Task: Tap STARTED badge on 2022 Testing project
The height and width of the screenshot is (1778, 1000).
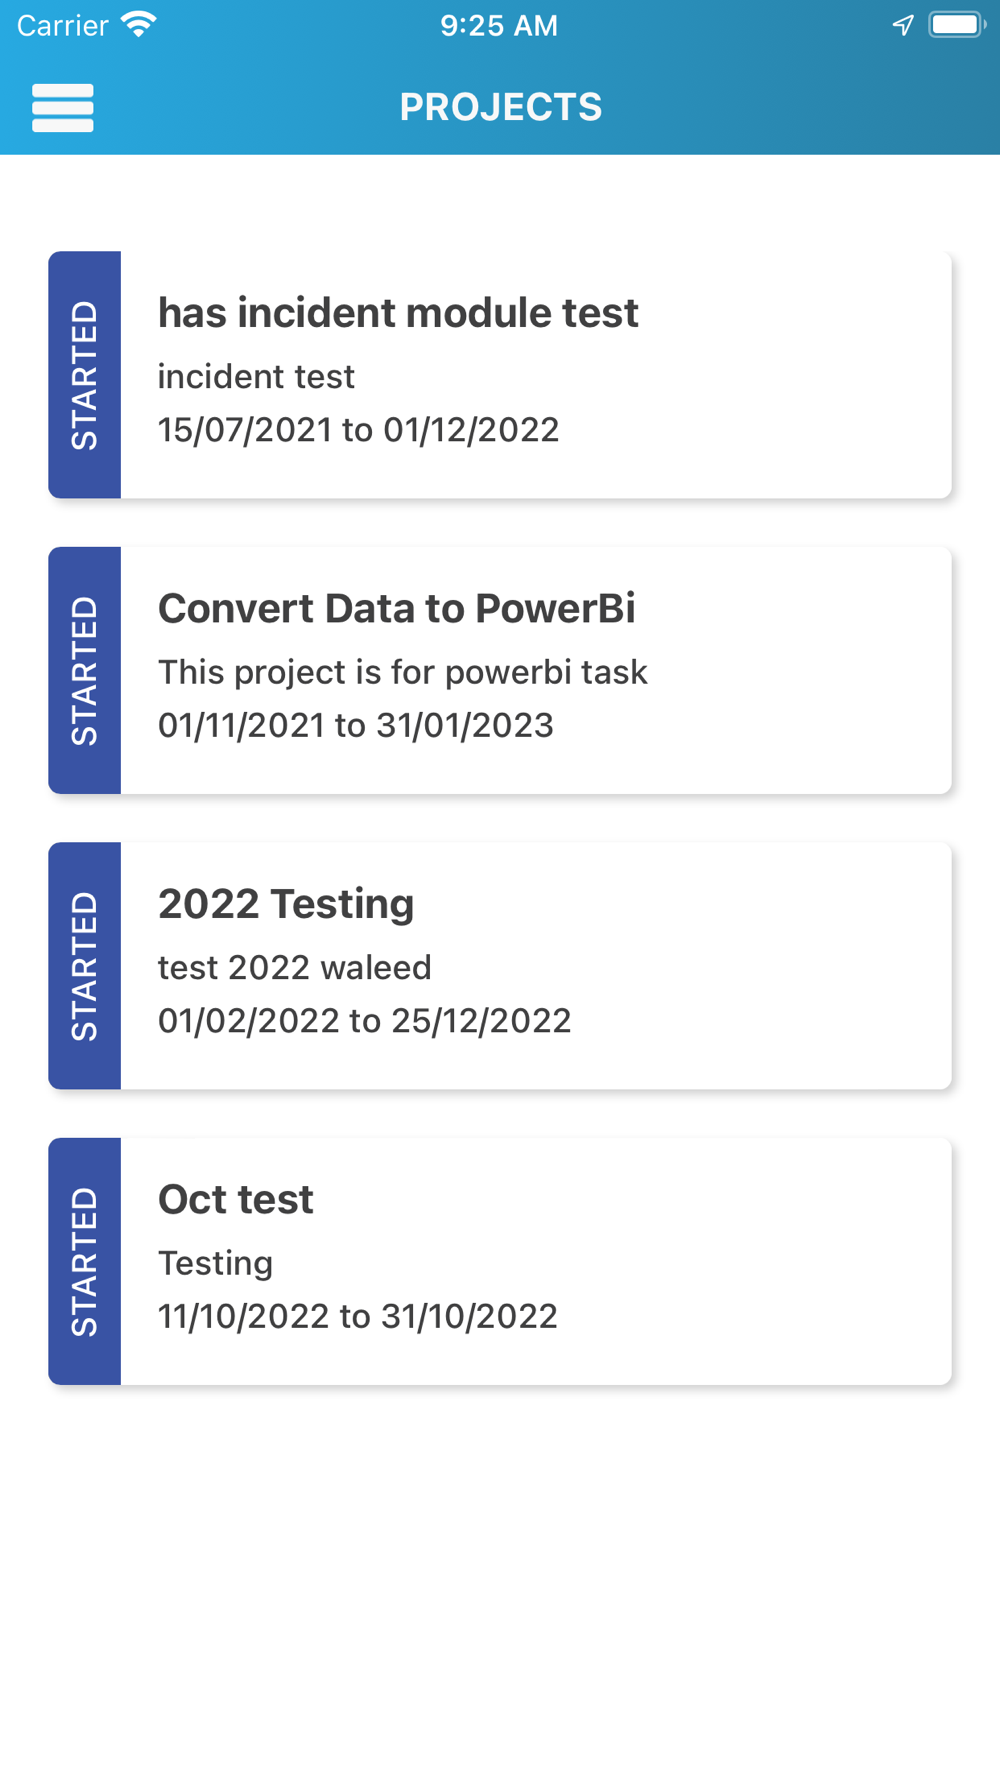Action: [x=85, y=966]
